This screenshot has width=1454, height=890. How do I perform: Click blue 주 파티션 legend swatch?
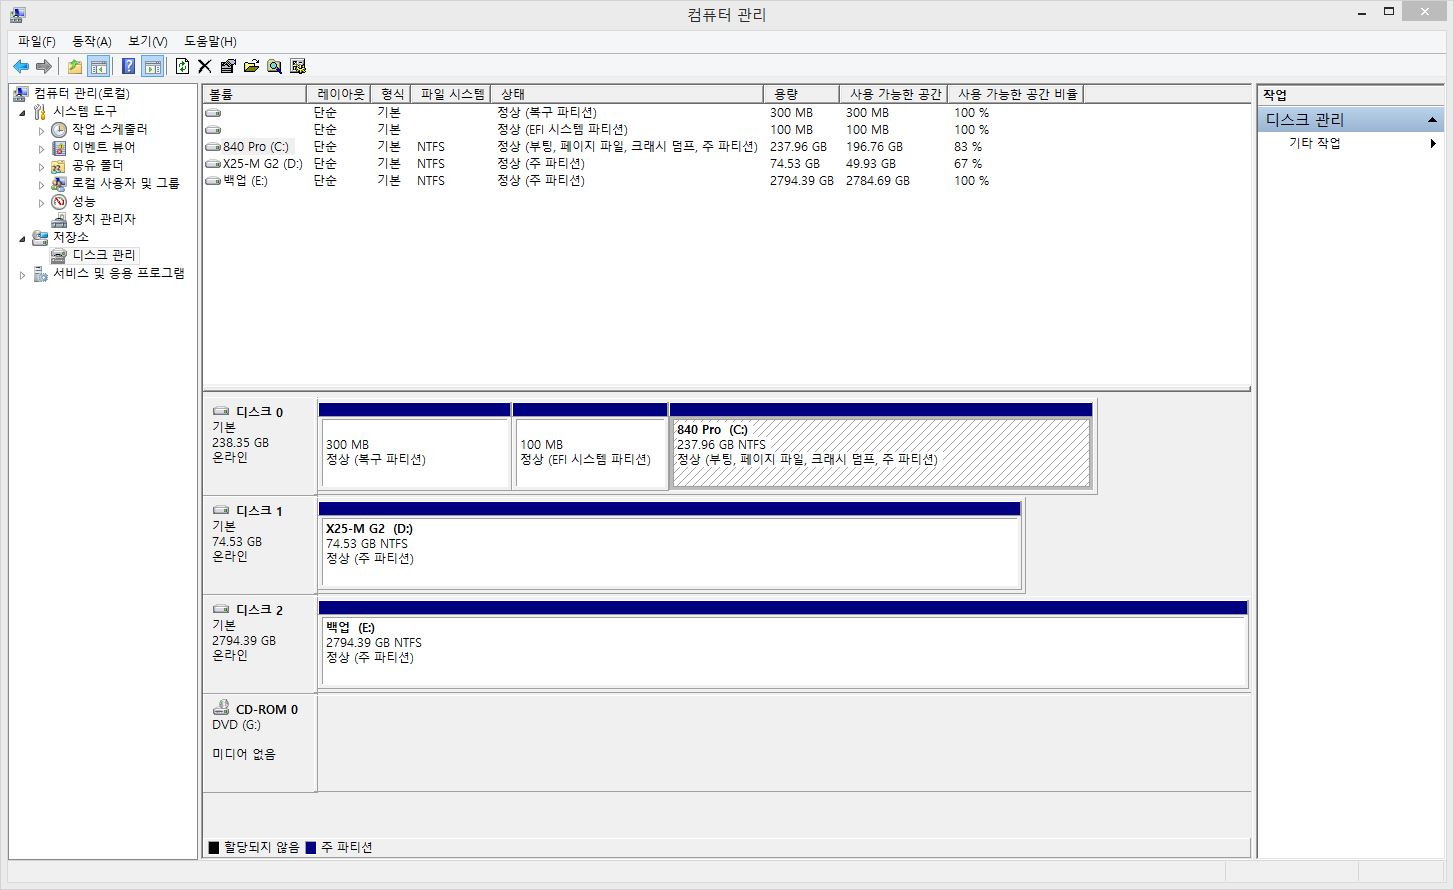pyautogui.click(x=310, y=848)
